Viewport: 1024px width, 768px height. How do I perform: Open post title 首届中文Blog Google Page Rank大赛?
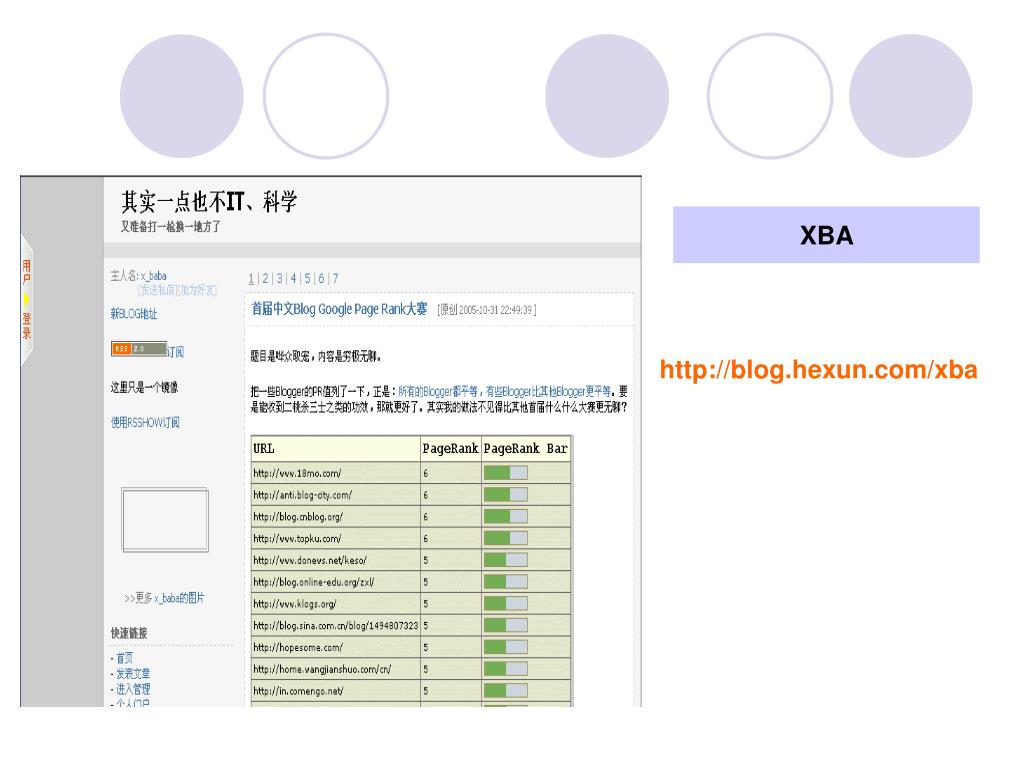tap(339, 309)
